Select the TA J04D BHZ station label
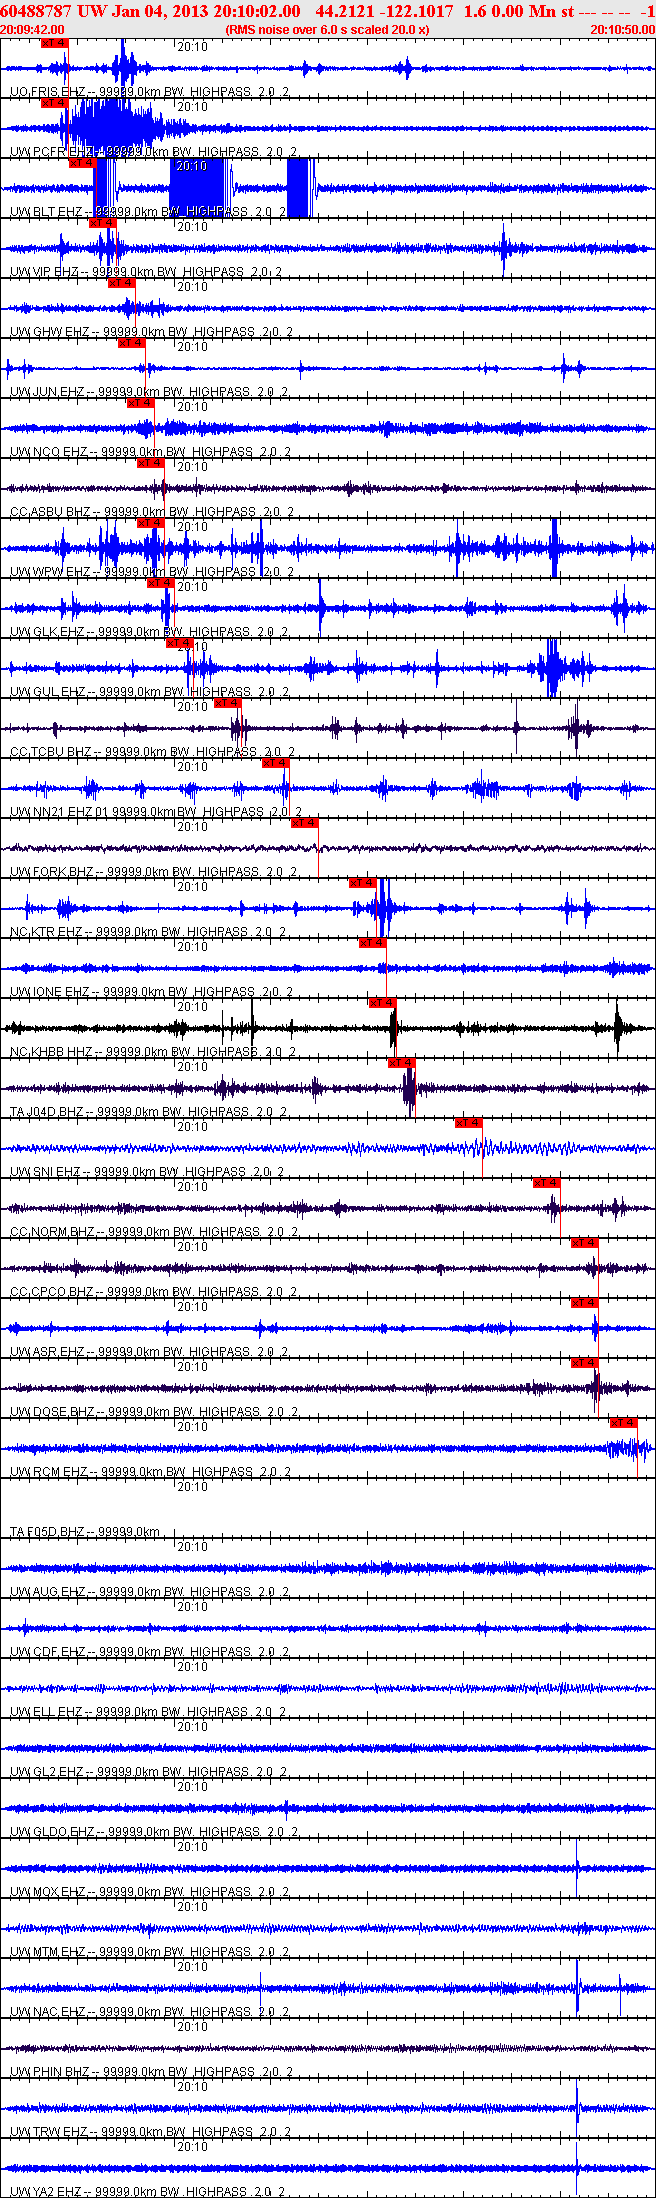656x2198 pixels. (x=47, y=1112)
